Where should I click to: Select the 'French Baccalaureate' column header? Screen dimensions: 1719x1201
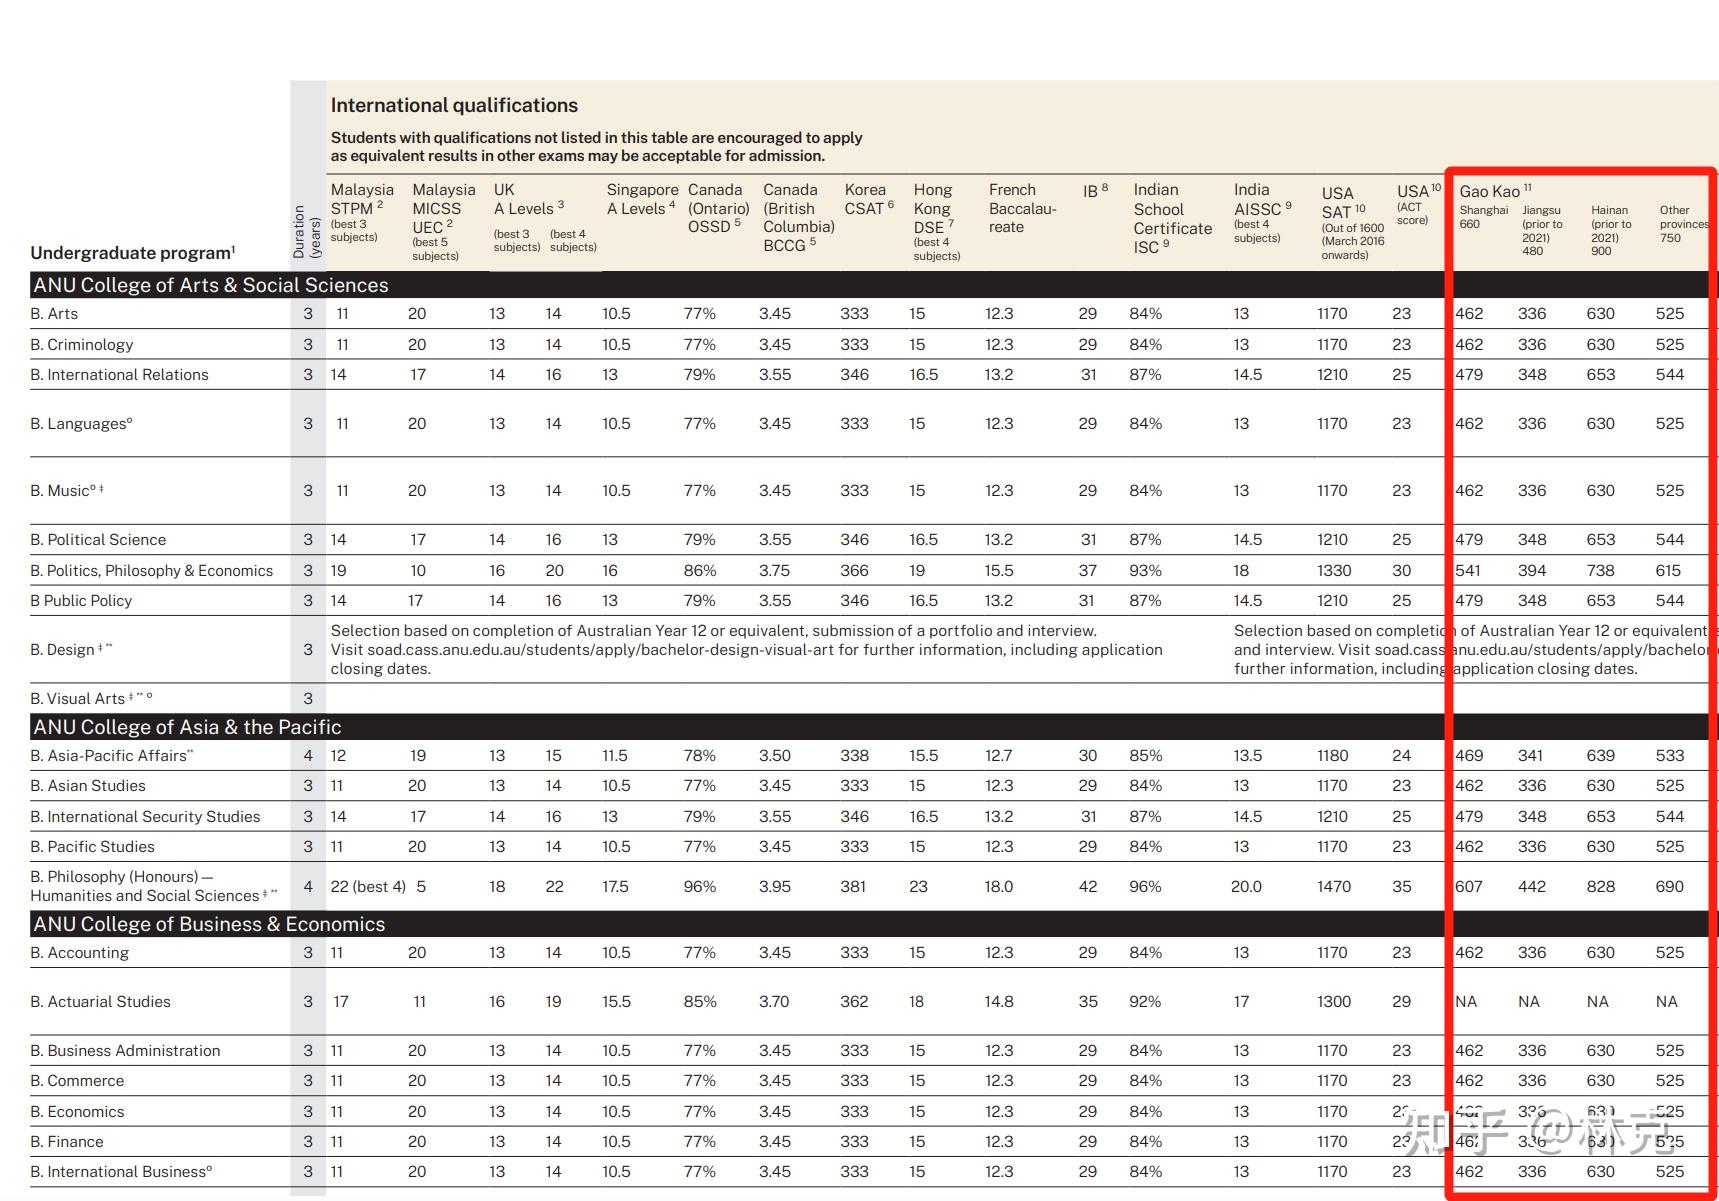tap(1022, 208)
